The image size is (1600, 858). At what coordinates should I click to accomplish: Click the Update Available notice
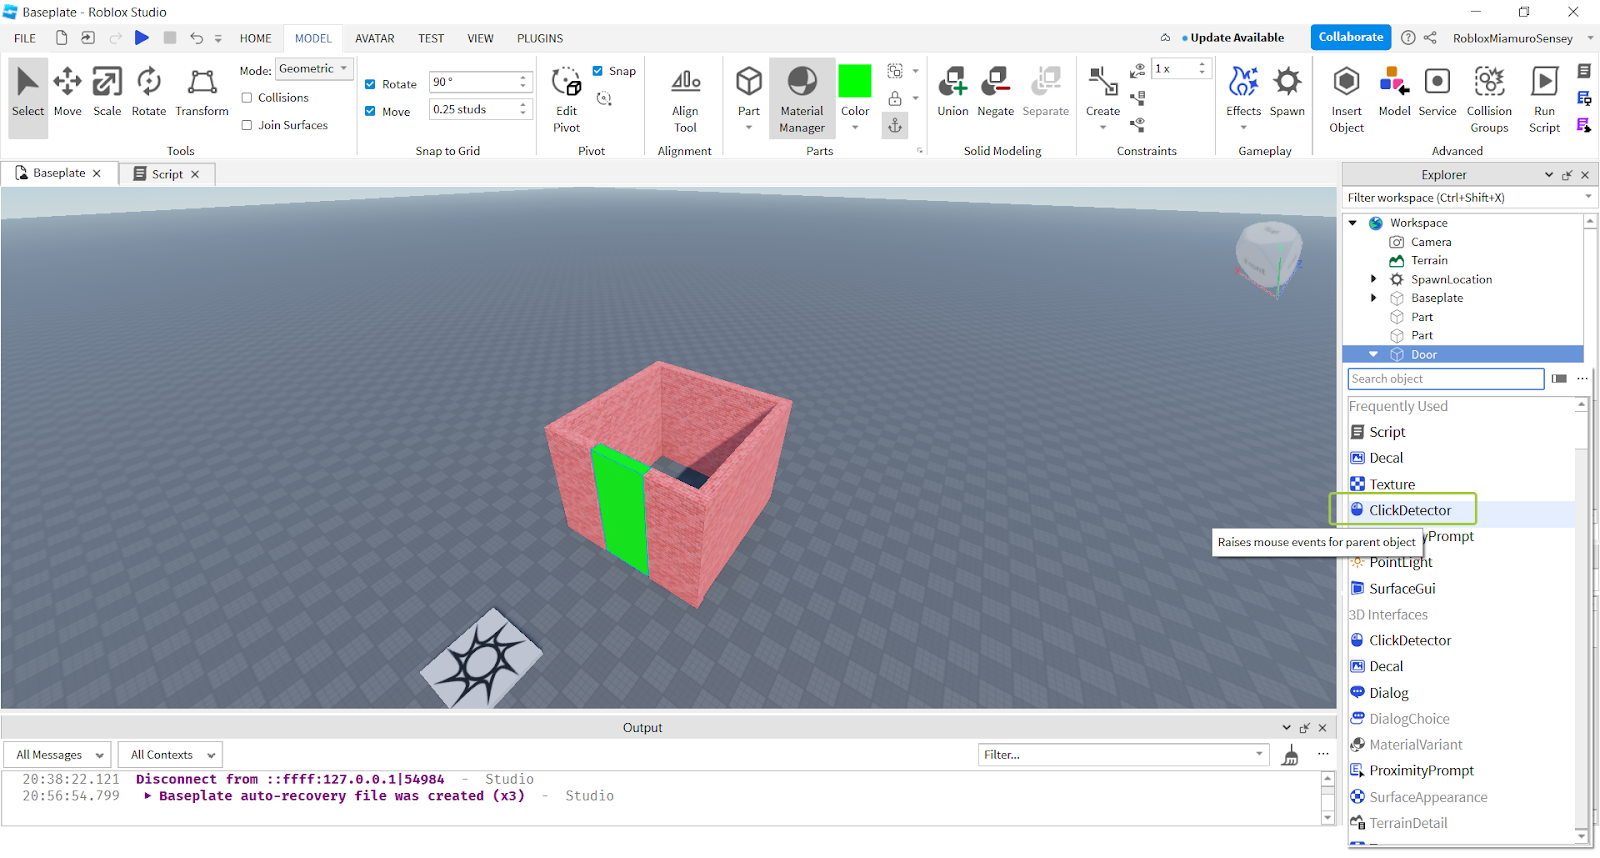(1233, 38)
